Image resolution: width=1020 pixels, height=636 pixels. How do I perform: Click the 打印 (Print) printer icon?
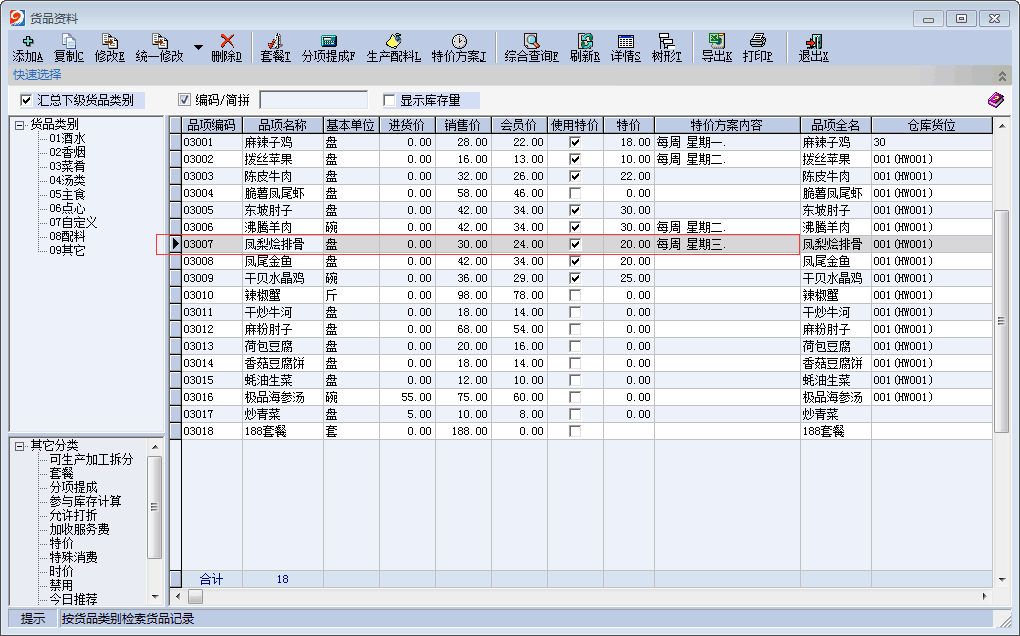(x=758, y=41)
